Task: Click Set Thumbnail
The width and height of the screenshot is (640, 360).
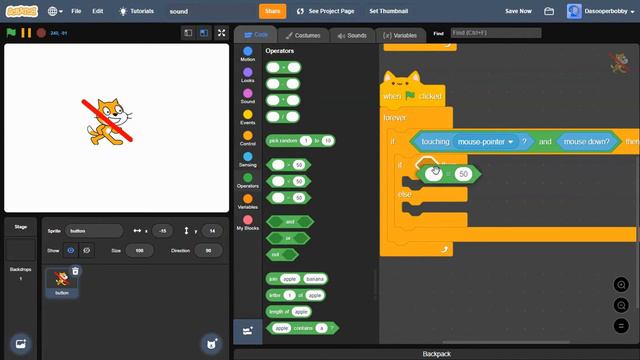Action: 389,11
